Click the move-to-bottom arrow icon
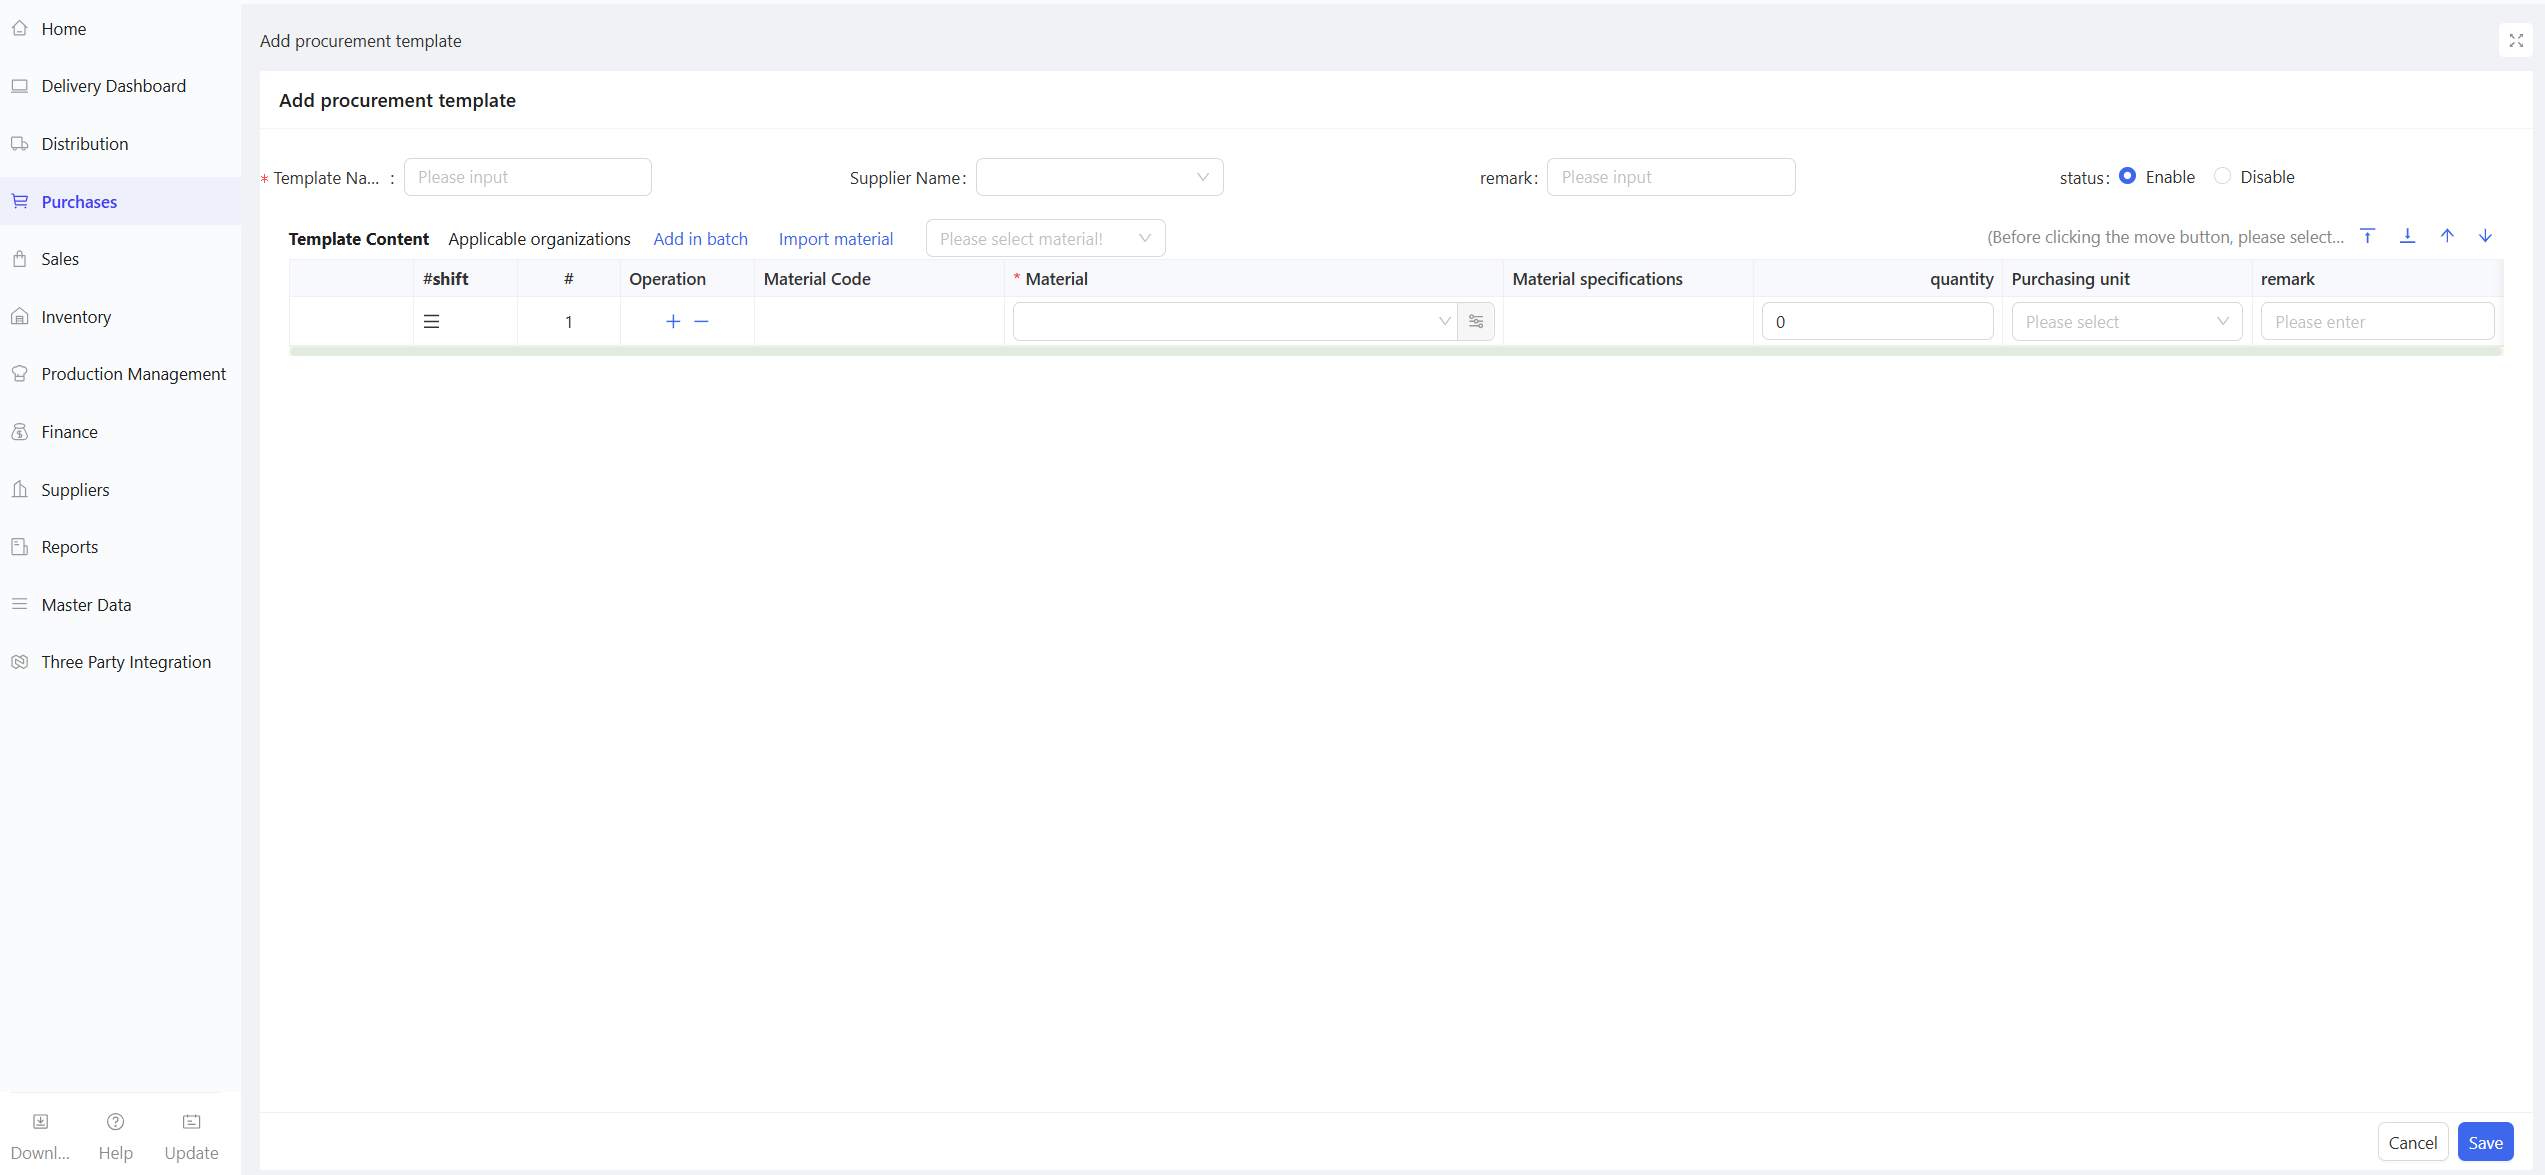Screen dimensions: 2545x1175 [x=2407, y=236]
